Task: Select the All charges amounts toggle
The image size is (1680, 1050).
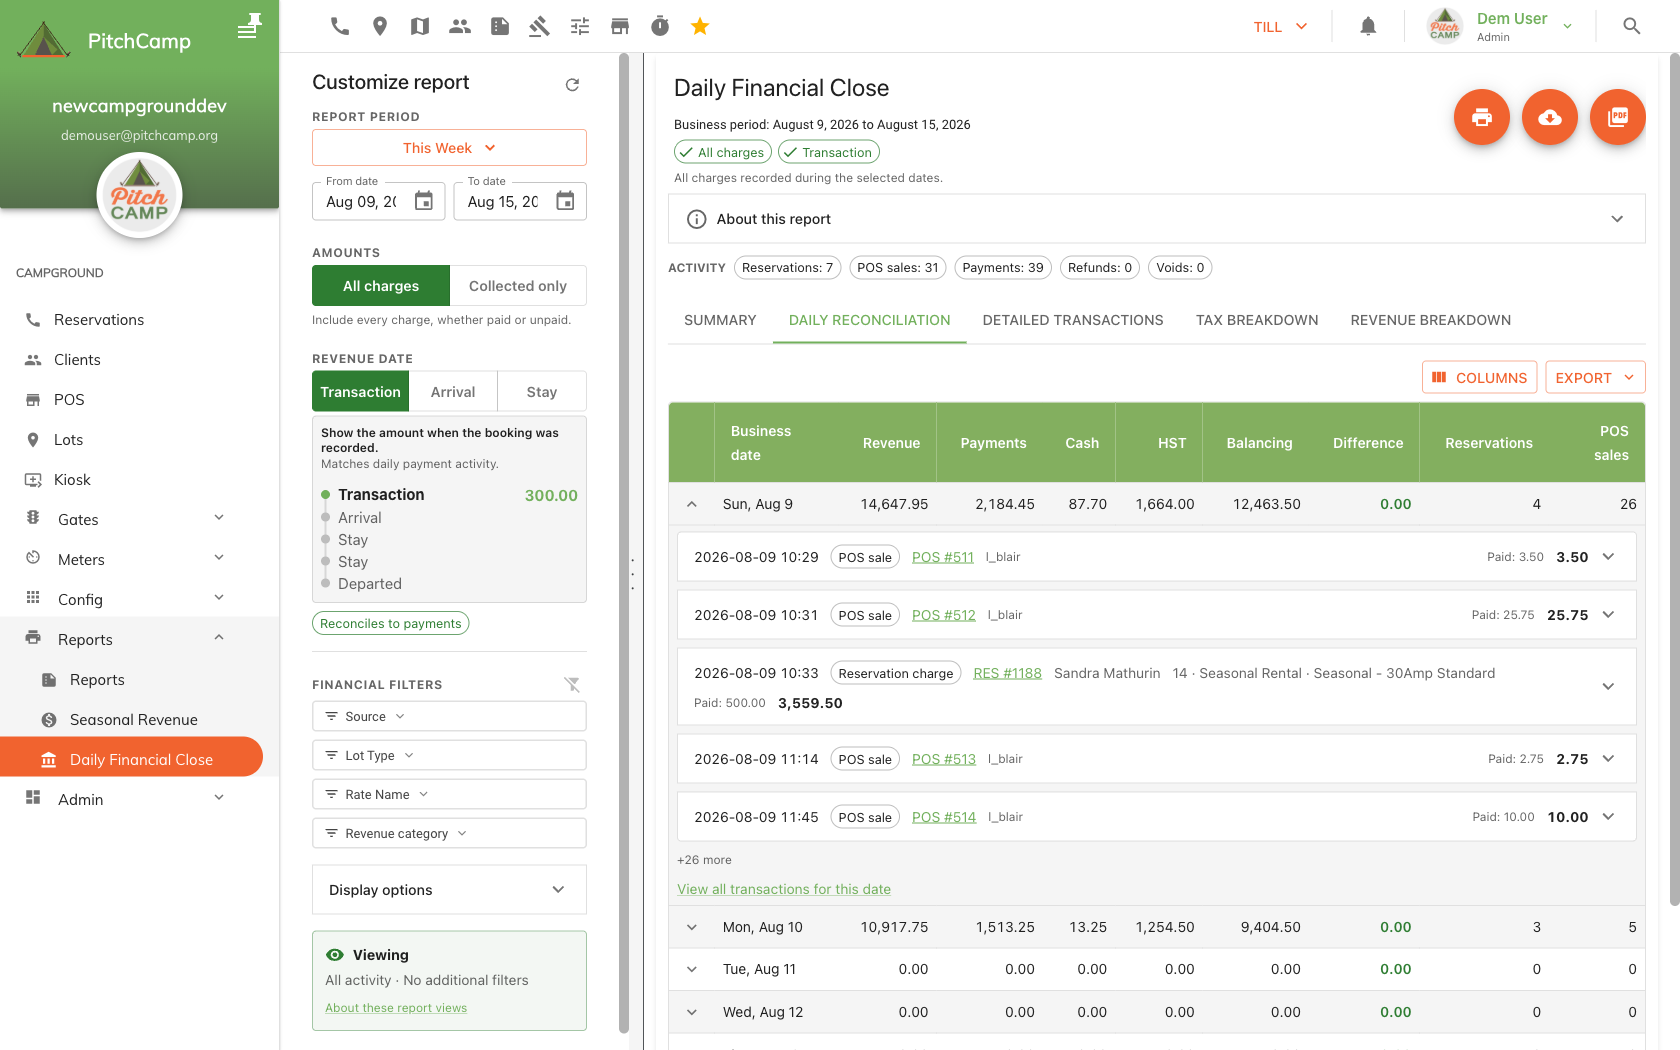Action: (x=381, y=286)
